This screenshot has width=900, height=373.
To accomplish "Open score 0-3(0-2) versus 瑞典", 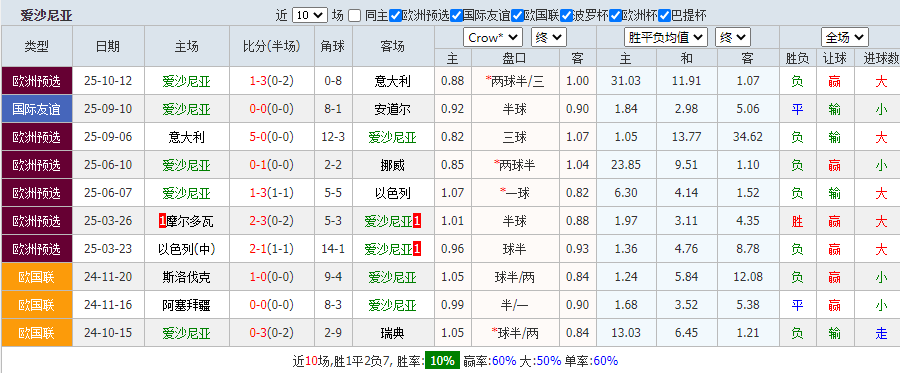I will tap(272, 334).
